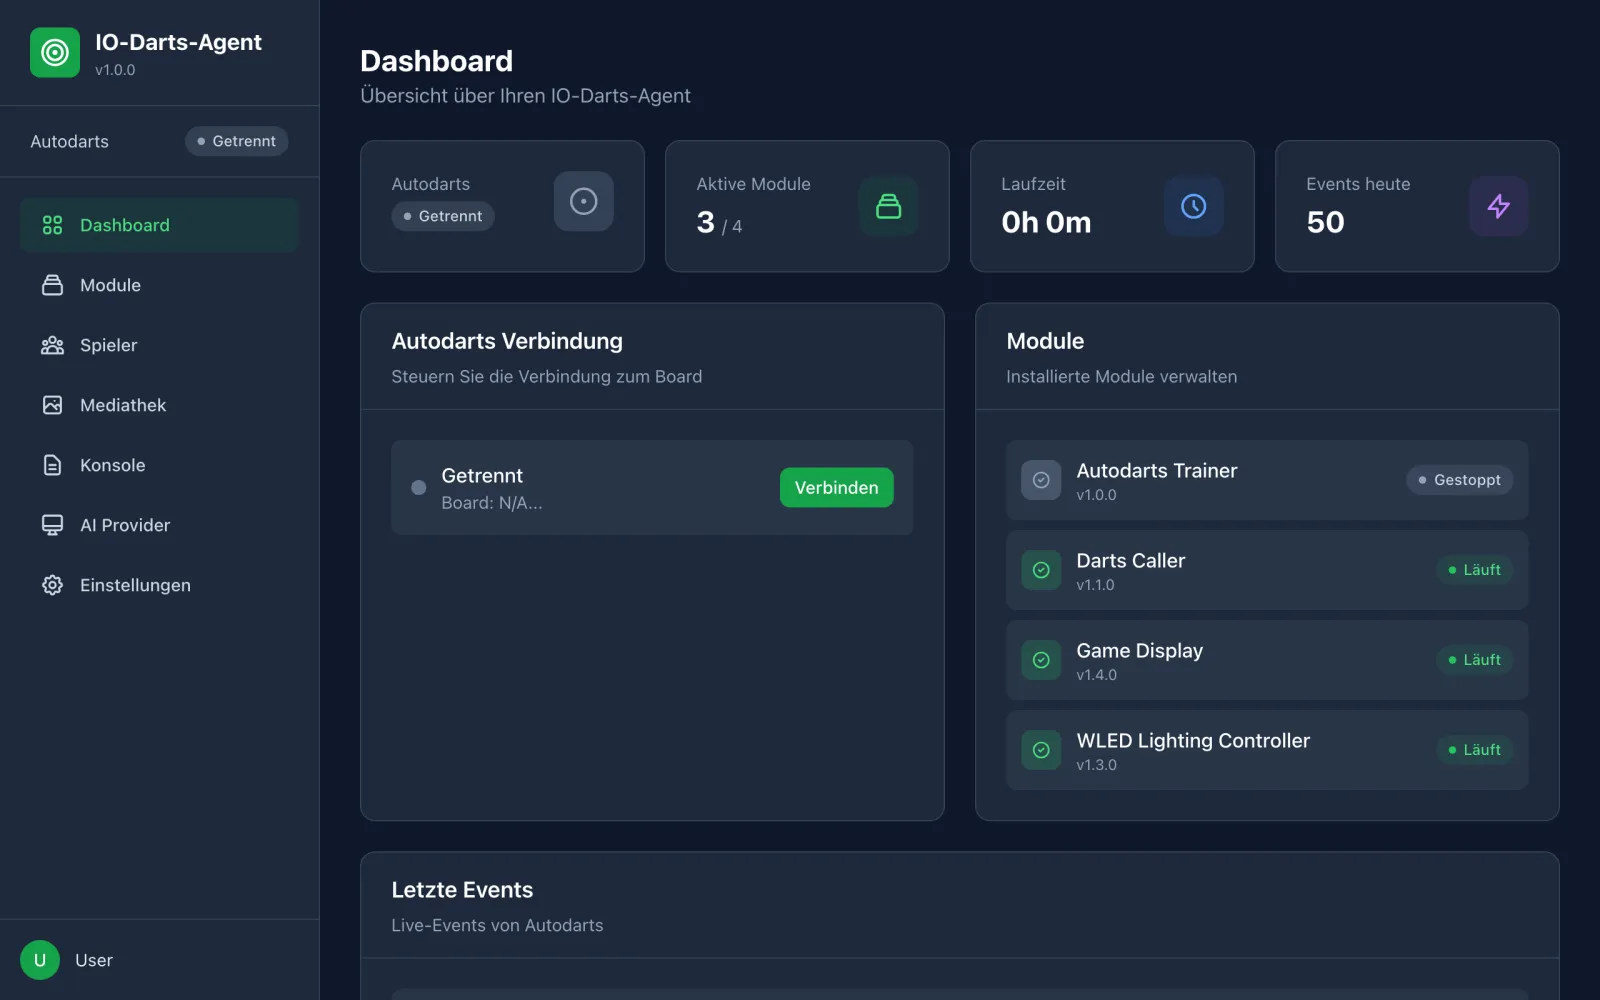Click the Autodarts card target icon

pos(584,201)
